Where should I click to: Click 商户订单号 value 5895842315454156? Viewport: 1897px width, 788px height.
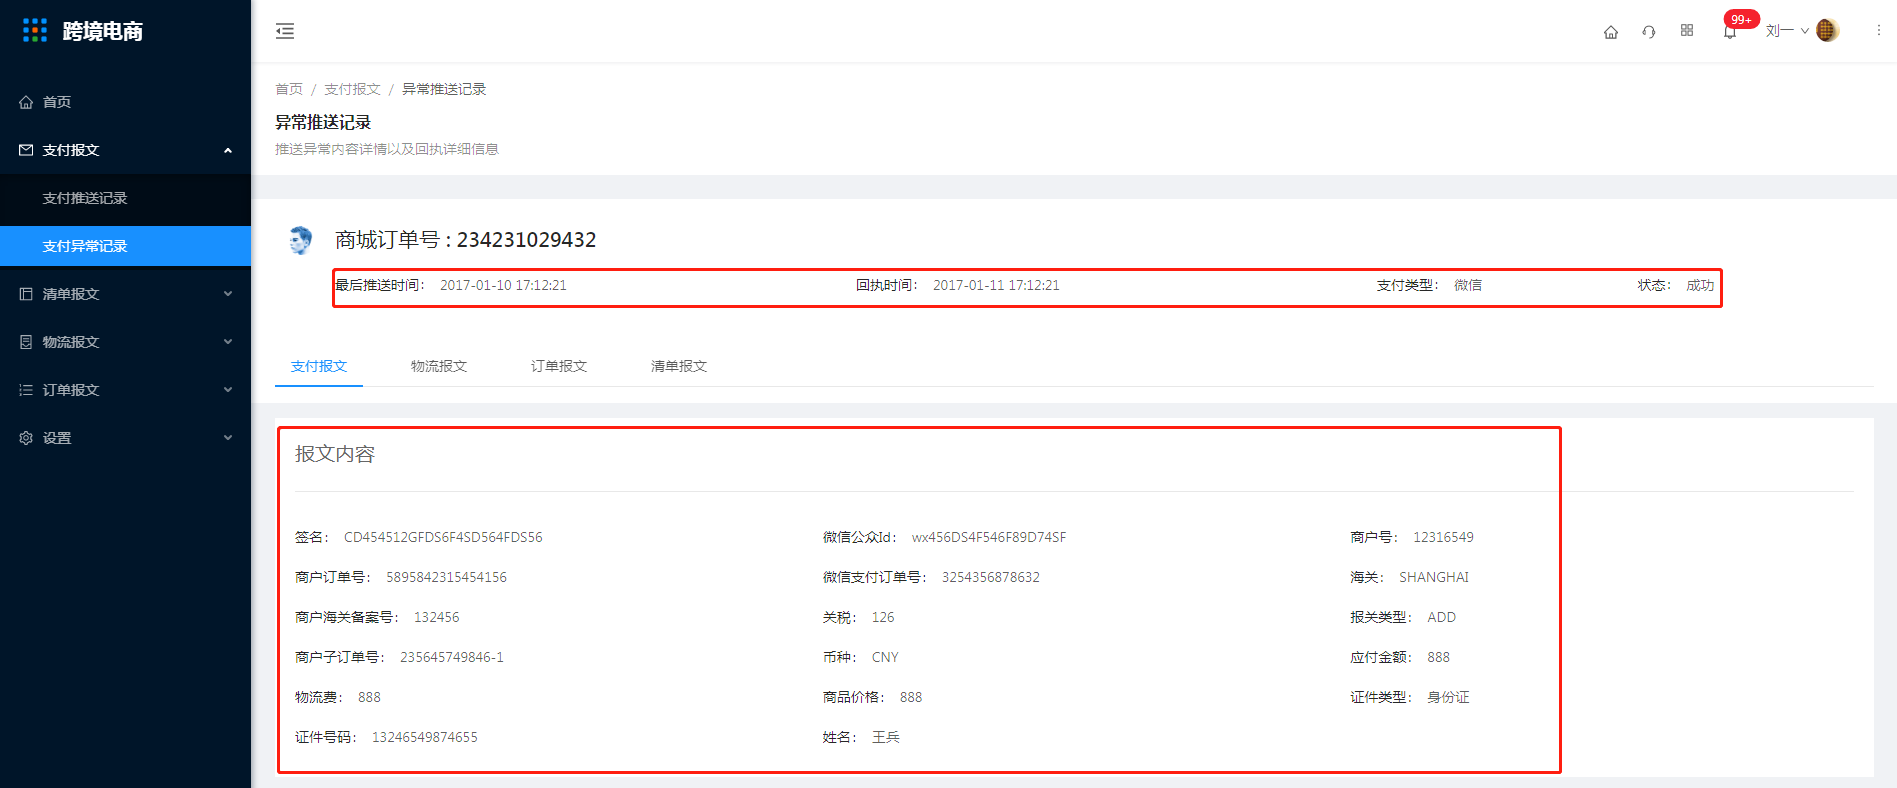pyautogui.click(x=446, y=577)
